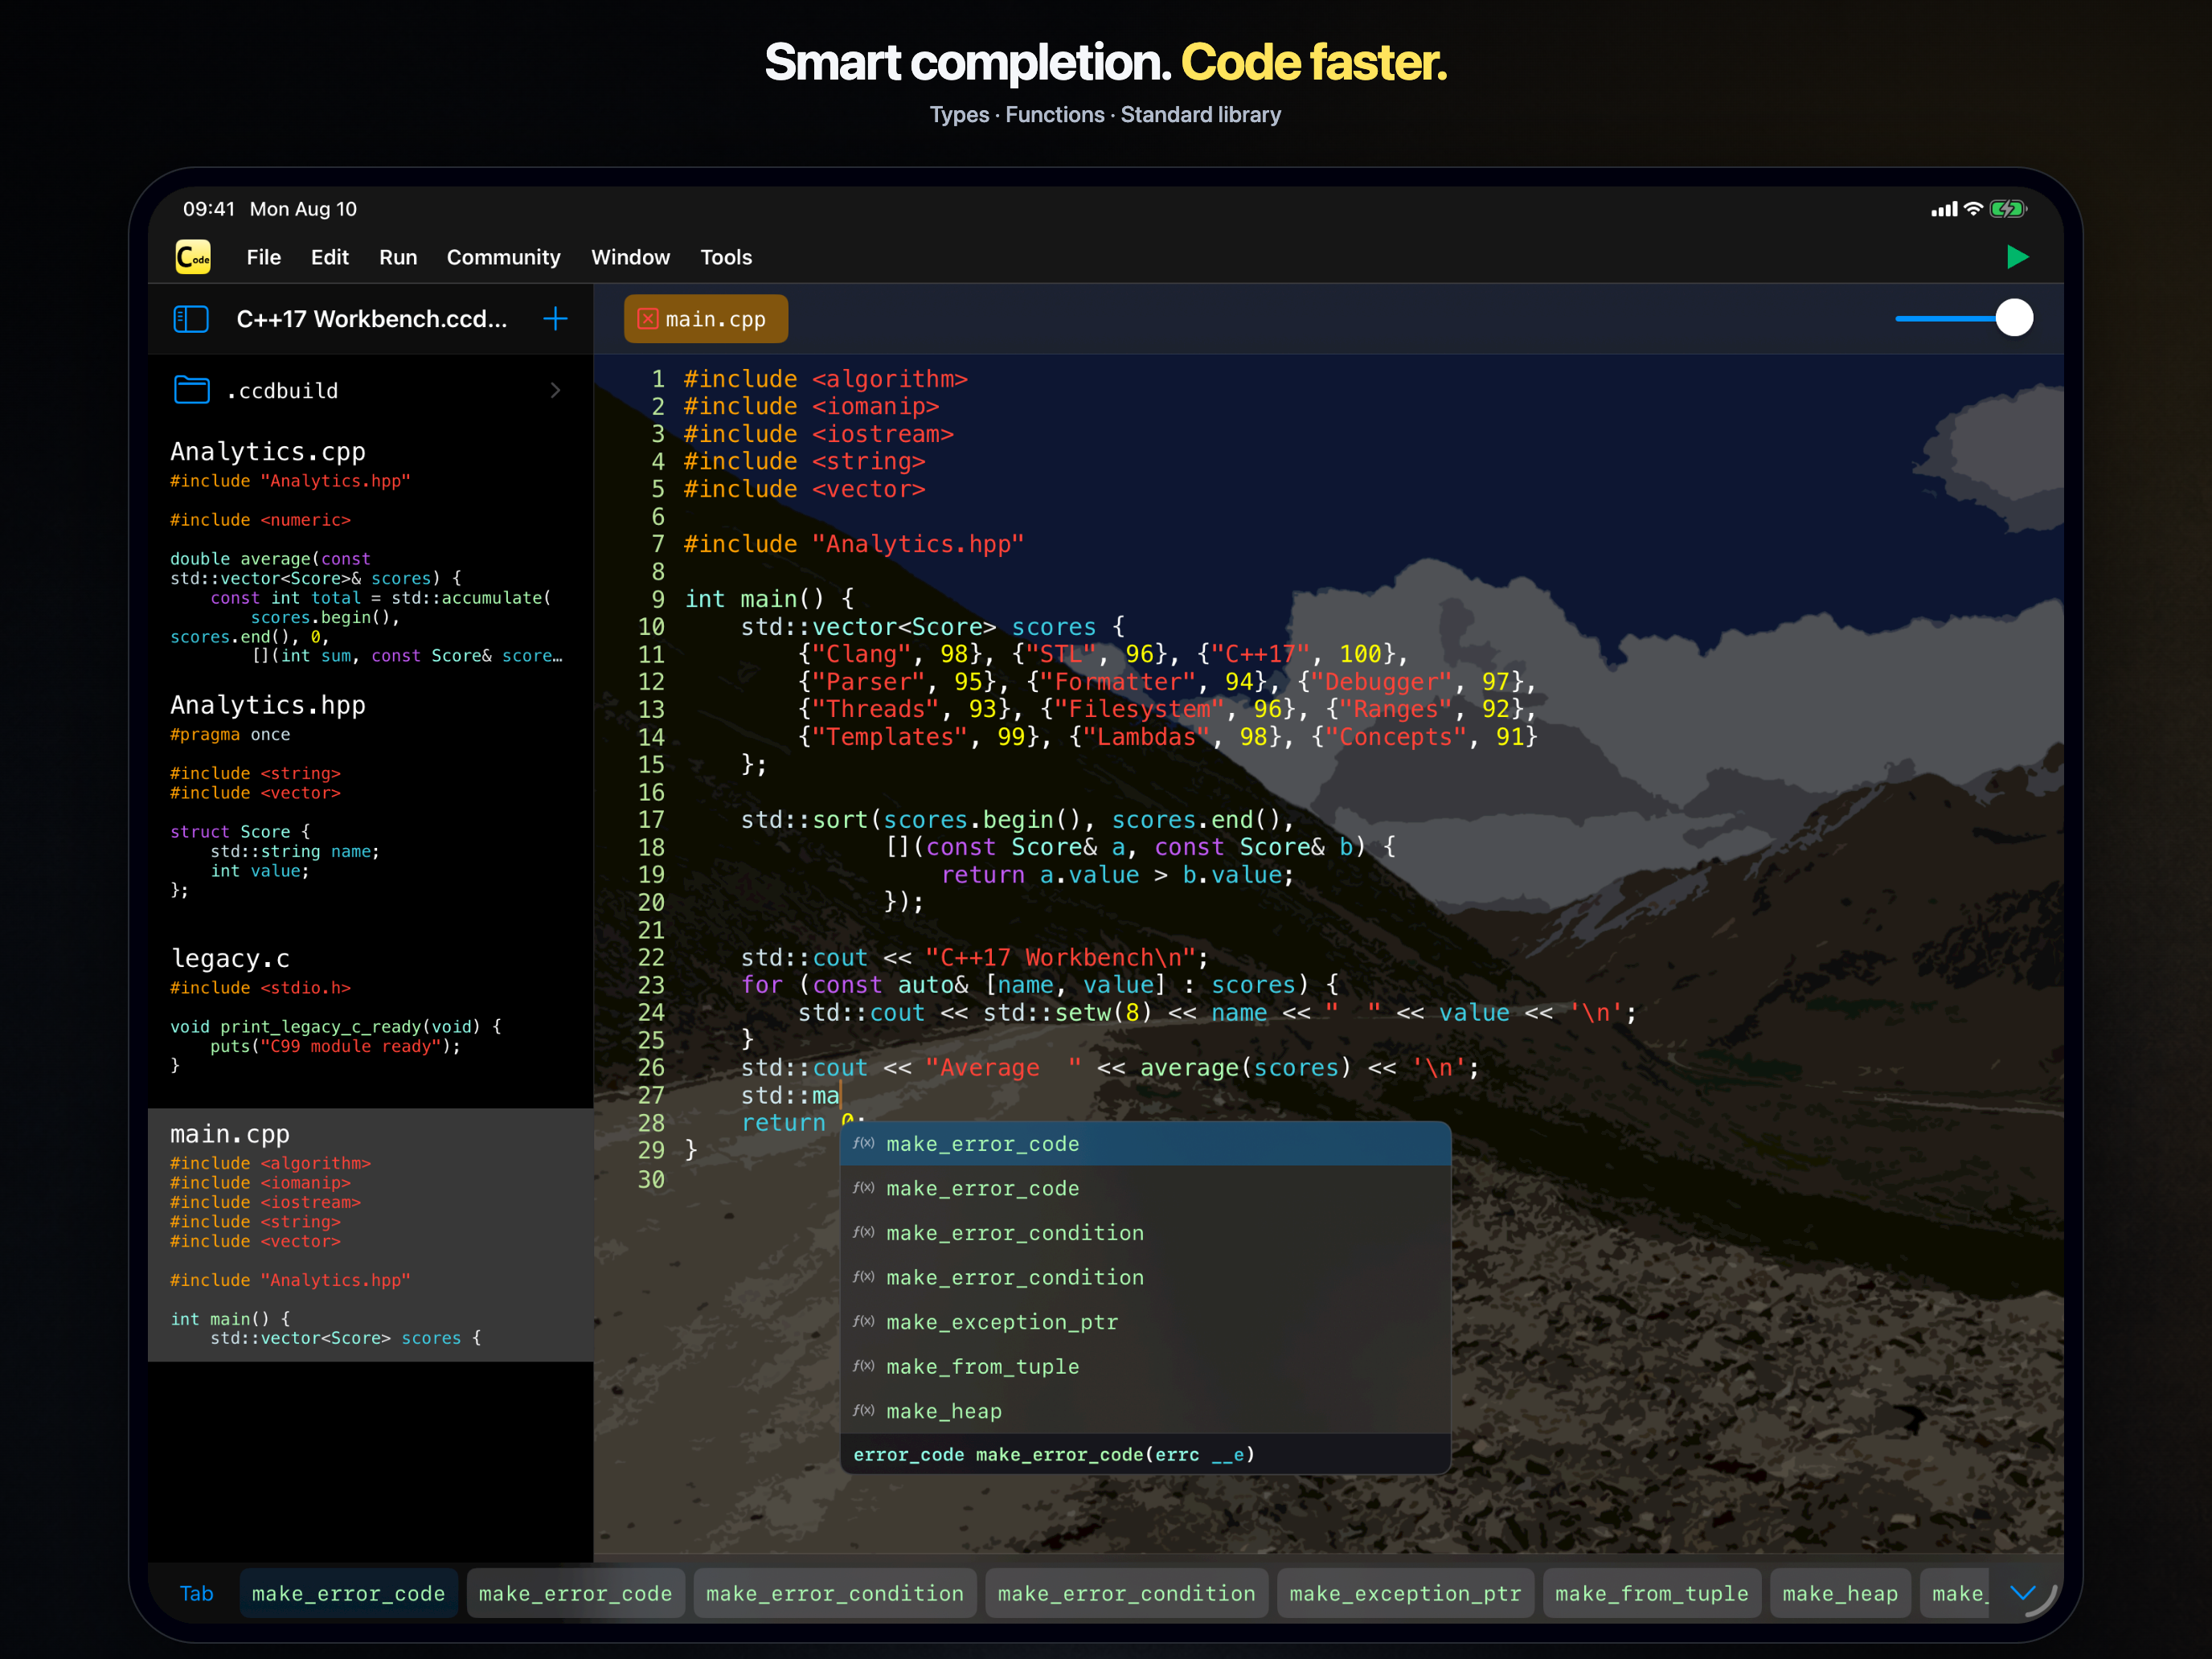The image size is (2212, 1659).
Task: Run the program with the green play button
Action: coord(2017,257)
